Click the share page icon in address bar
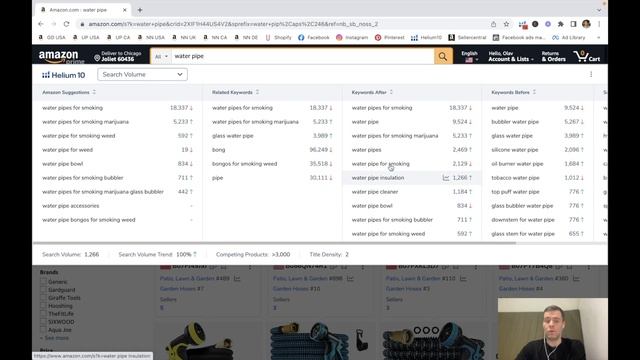Screen dimensions: 640x360 (493, 24)
